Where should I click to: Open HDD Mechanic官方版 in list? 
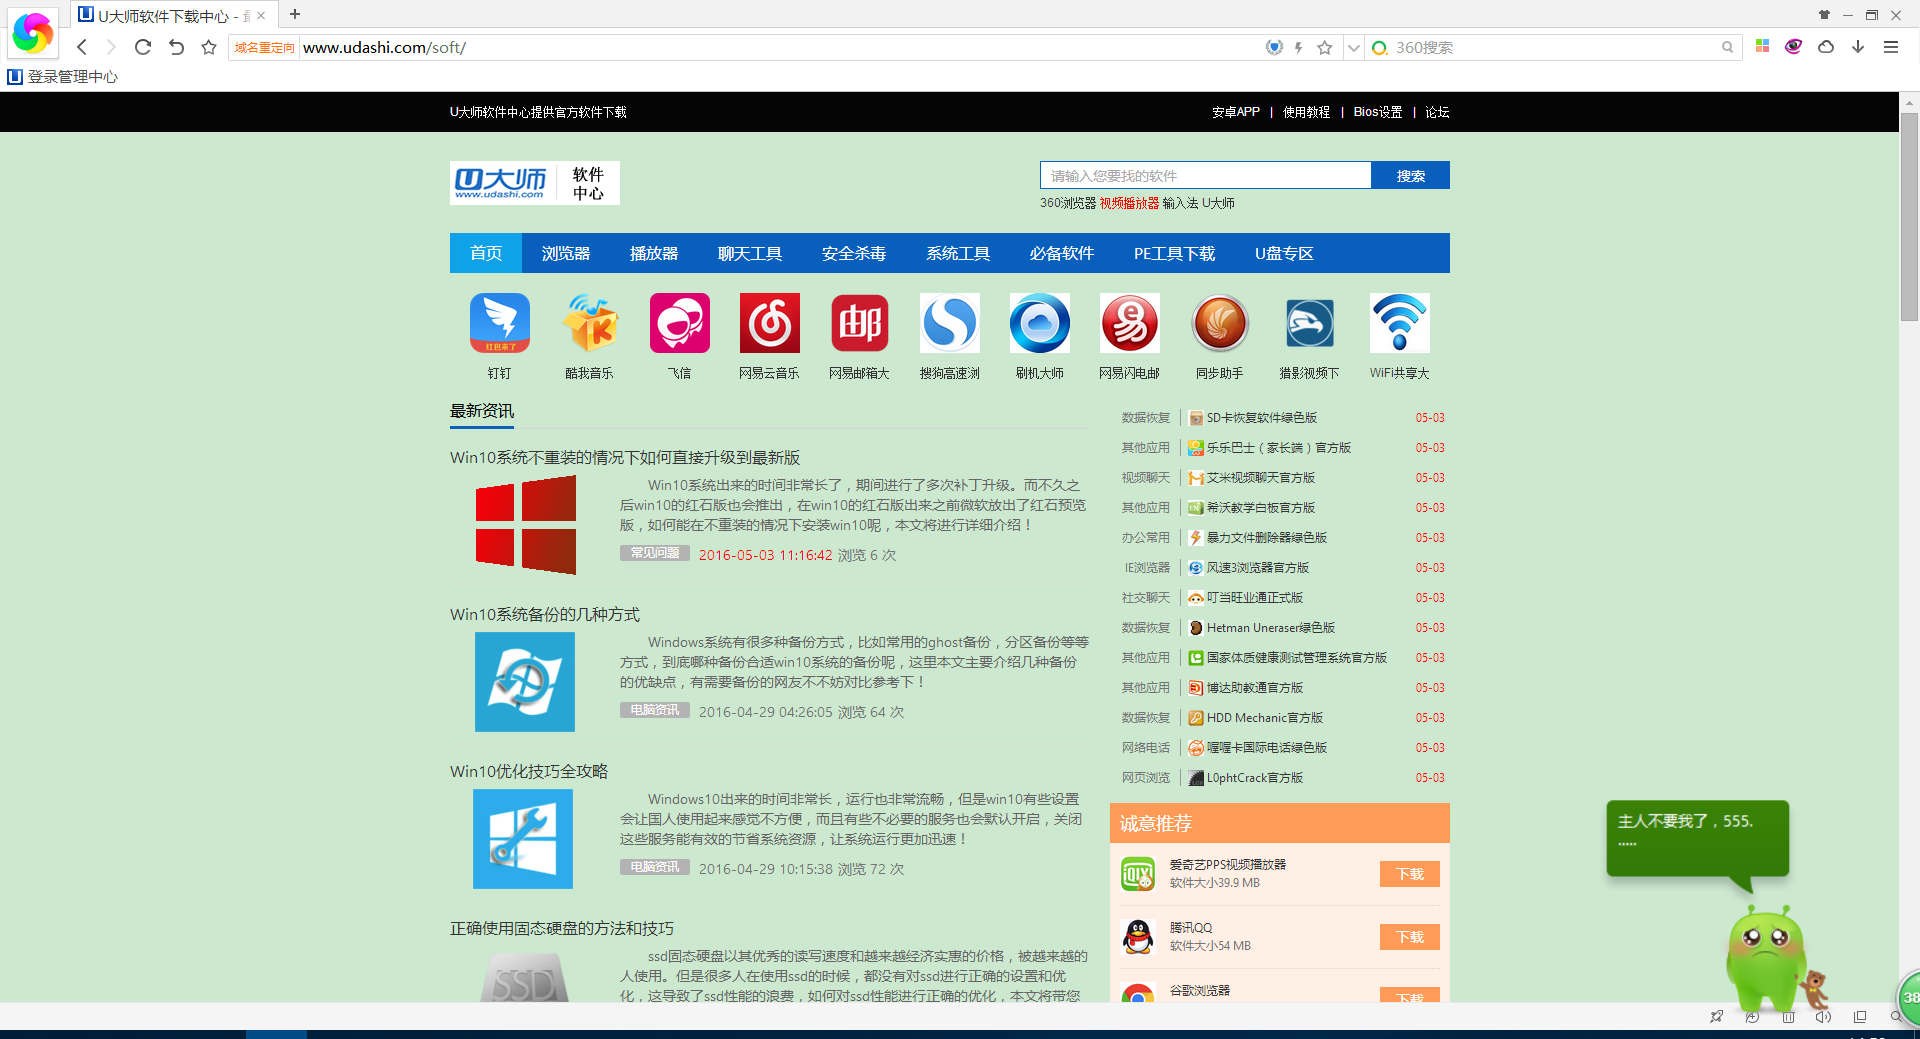(x=1264, y=717)
